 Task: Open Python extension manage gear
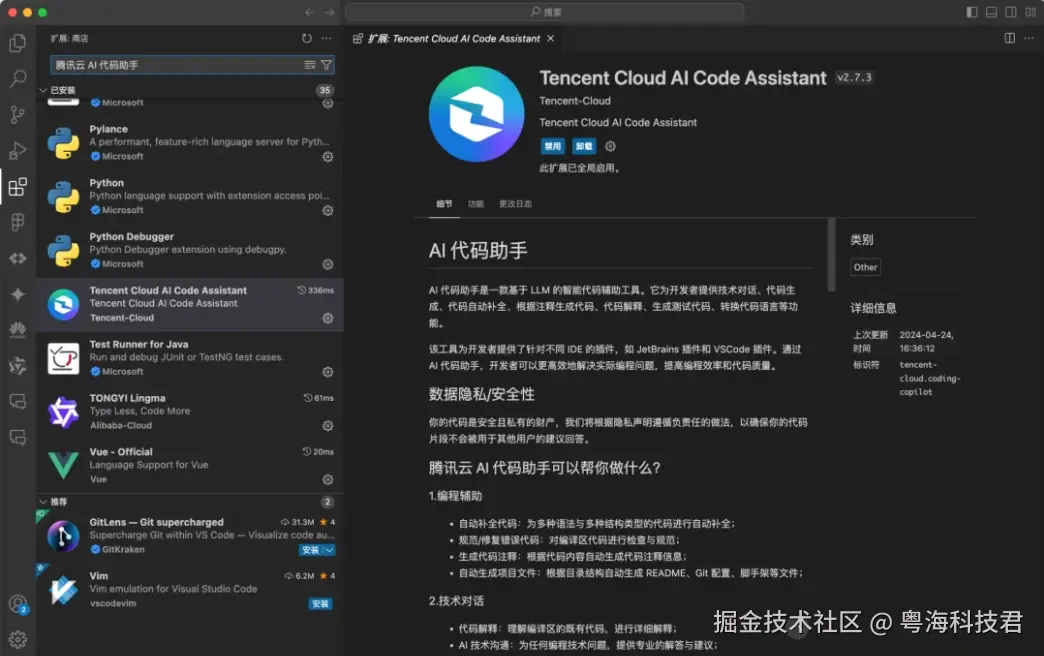pyautogui.click(x=328, y=210)
